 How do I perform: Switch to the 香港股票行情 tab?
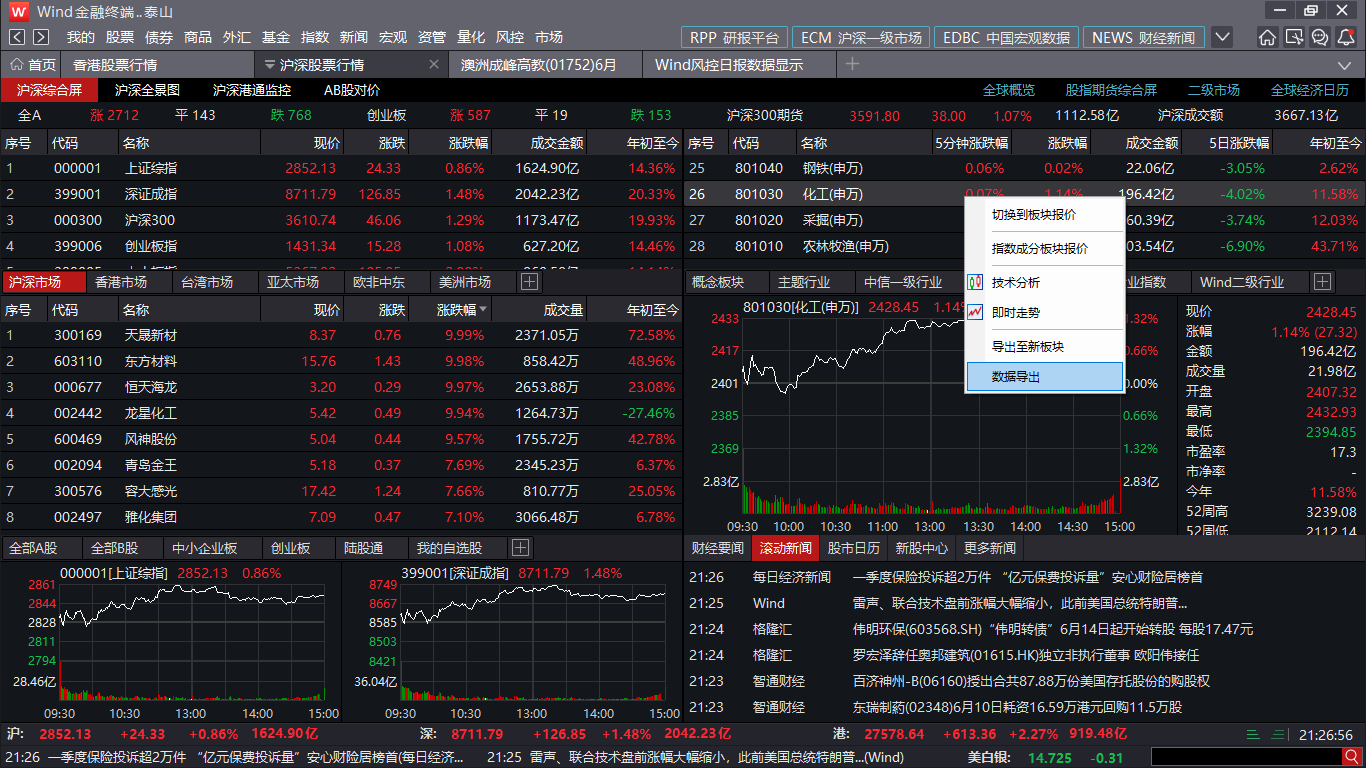click(x=158, y=64)
